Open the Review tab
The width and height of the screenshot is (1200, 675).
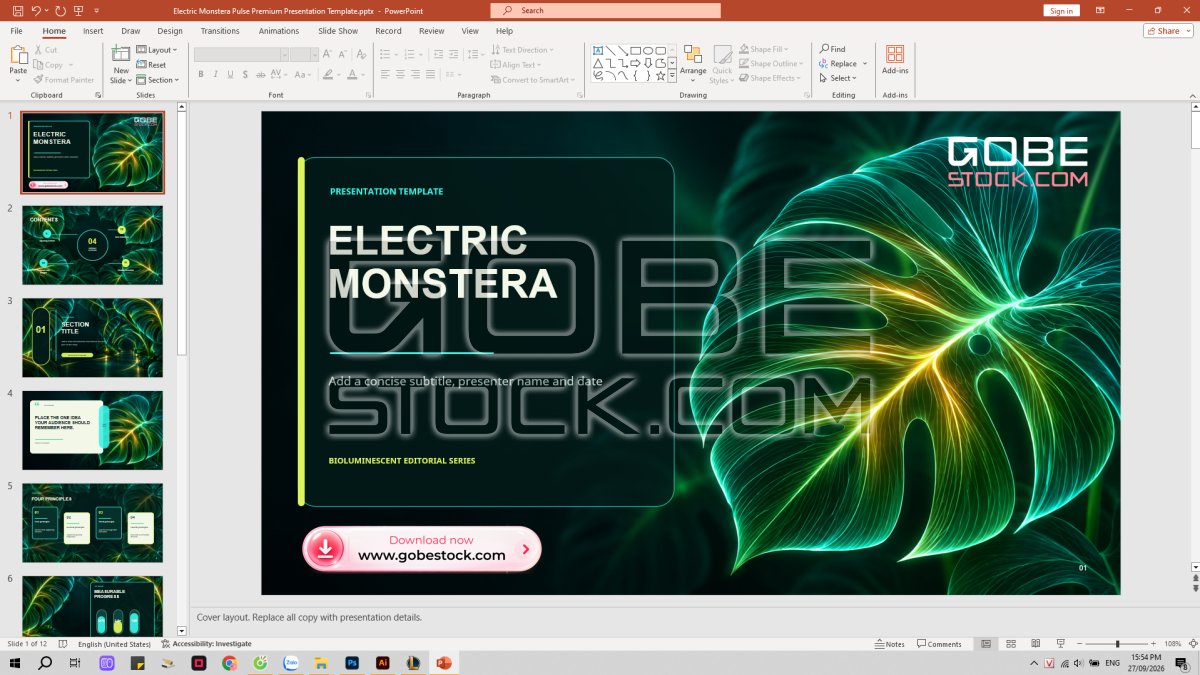point(432,31)
